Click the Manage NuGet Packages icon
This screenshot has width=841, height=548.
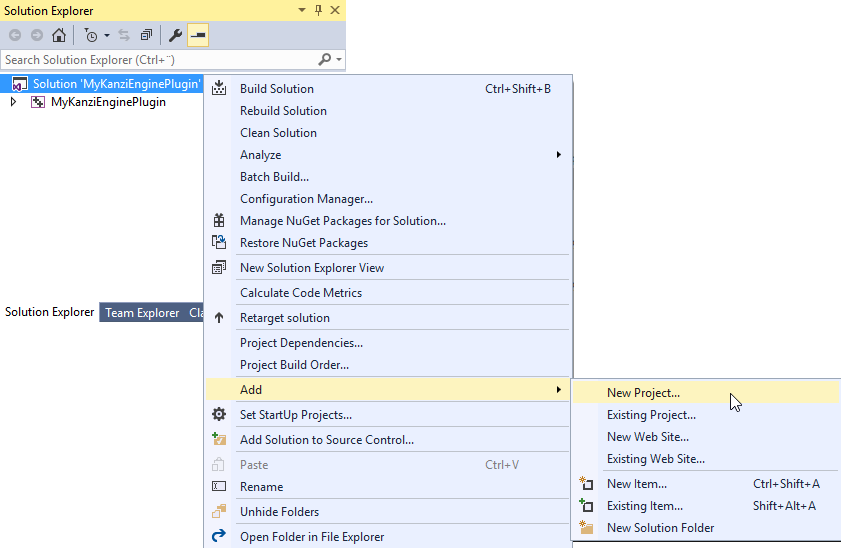pos(219,221)
